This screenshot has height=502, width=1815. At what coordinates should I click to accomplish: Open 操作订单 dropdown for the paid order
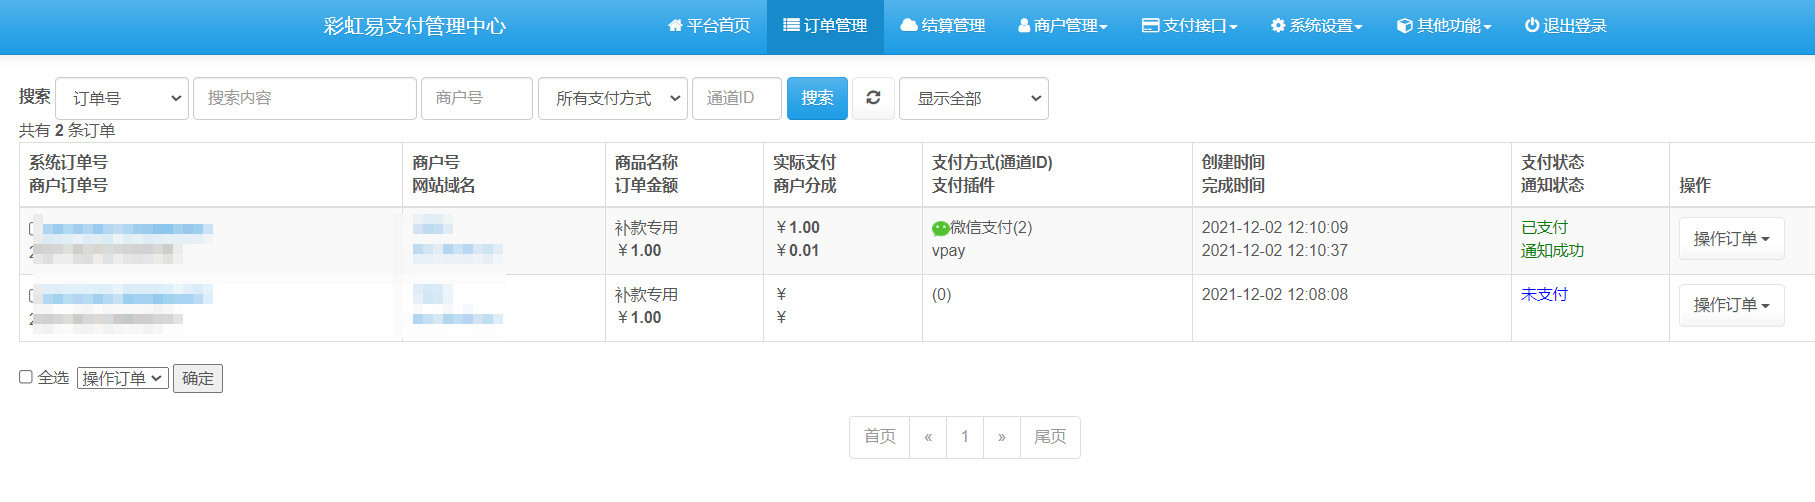coord(1730,239)
